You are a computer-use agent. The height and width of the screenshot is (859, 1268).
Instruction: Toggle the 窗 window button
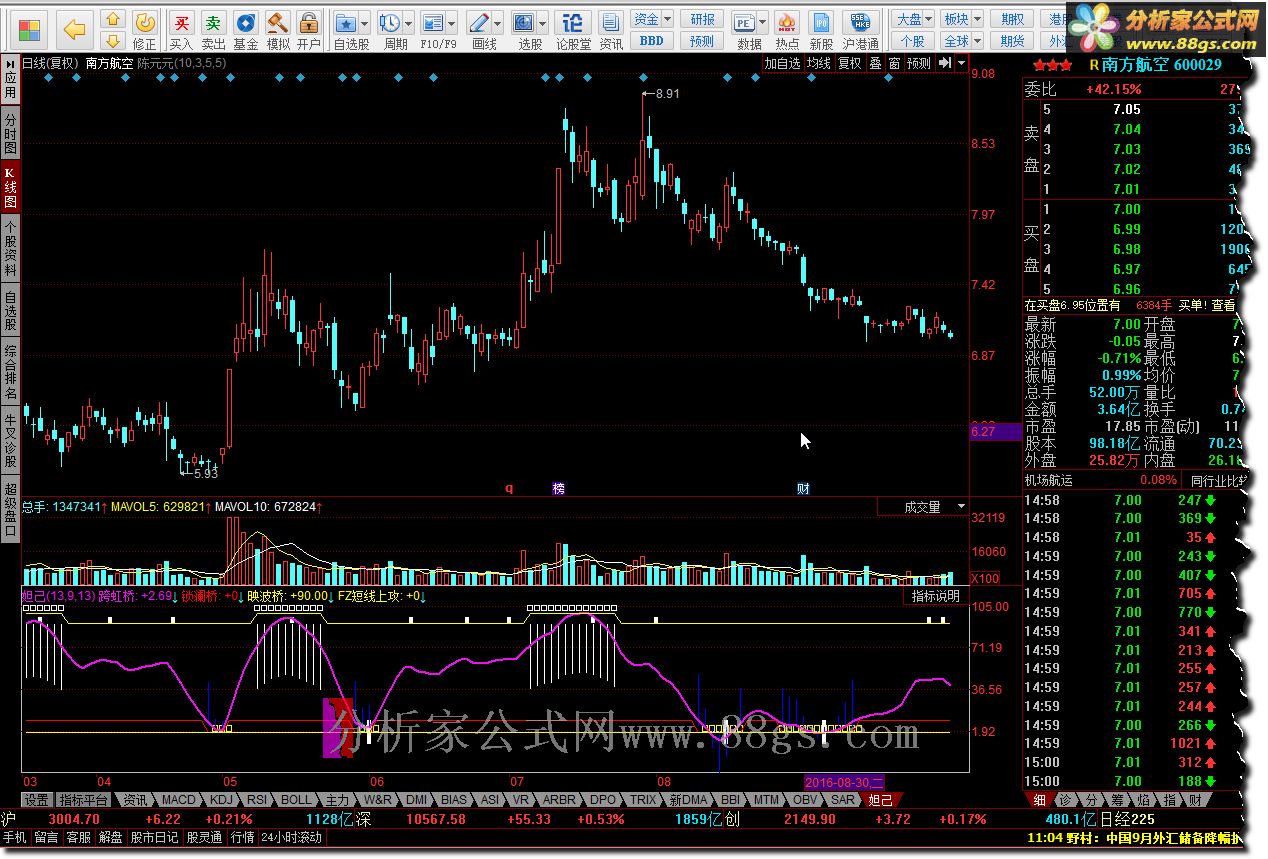(894, 63)
